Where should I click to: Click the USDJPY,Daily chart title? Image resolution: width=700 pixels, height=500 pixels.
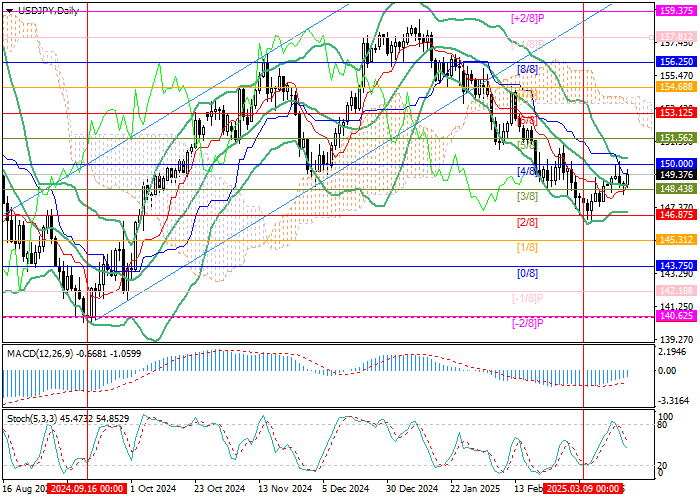pyautogui.click(x=44, y=9)
